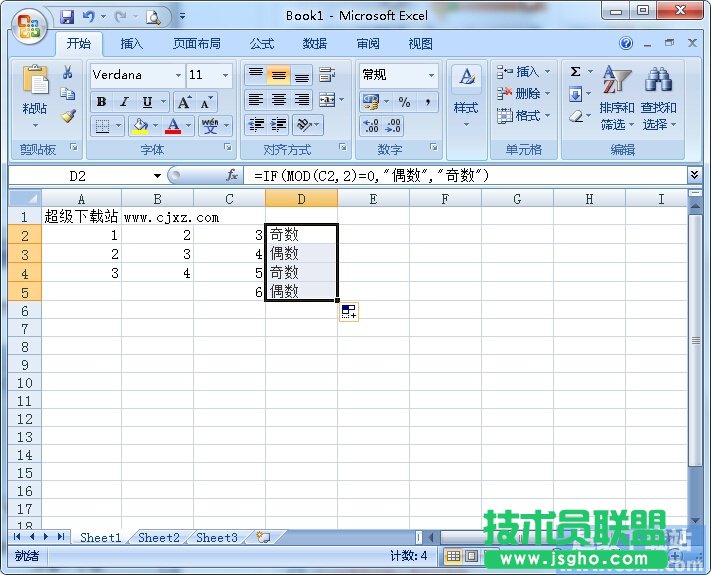Save workbook via quick access toolbar
This screenshot has height=575, width=711.
point(67,17)
